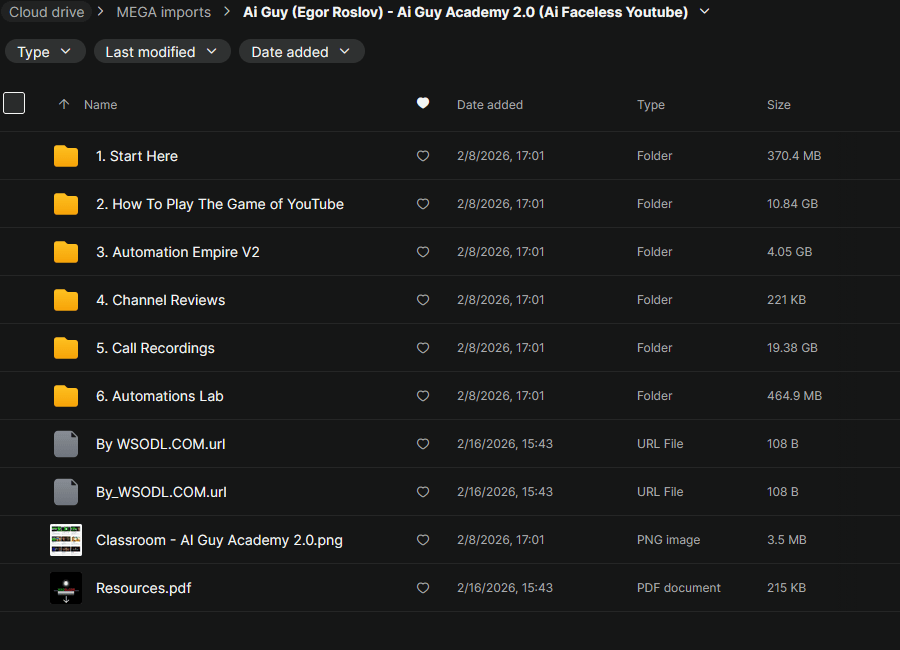The height and width of the screenshot is (650, 900).
Task: Sort by the Size column header
Action: pyautogui.click(x=778, y=105)
